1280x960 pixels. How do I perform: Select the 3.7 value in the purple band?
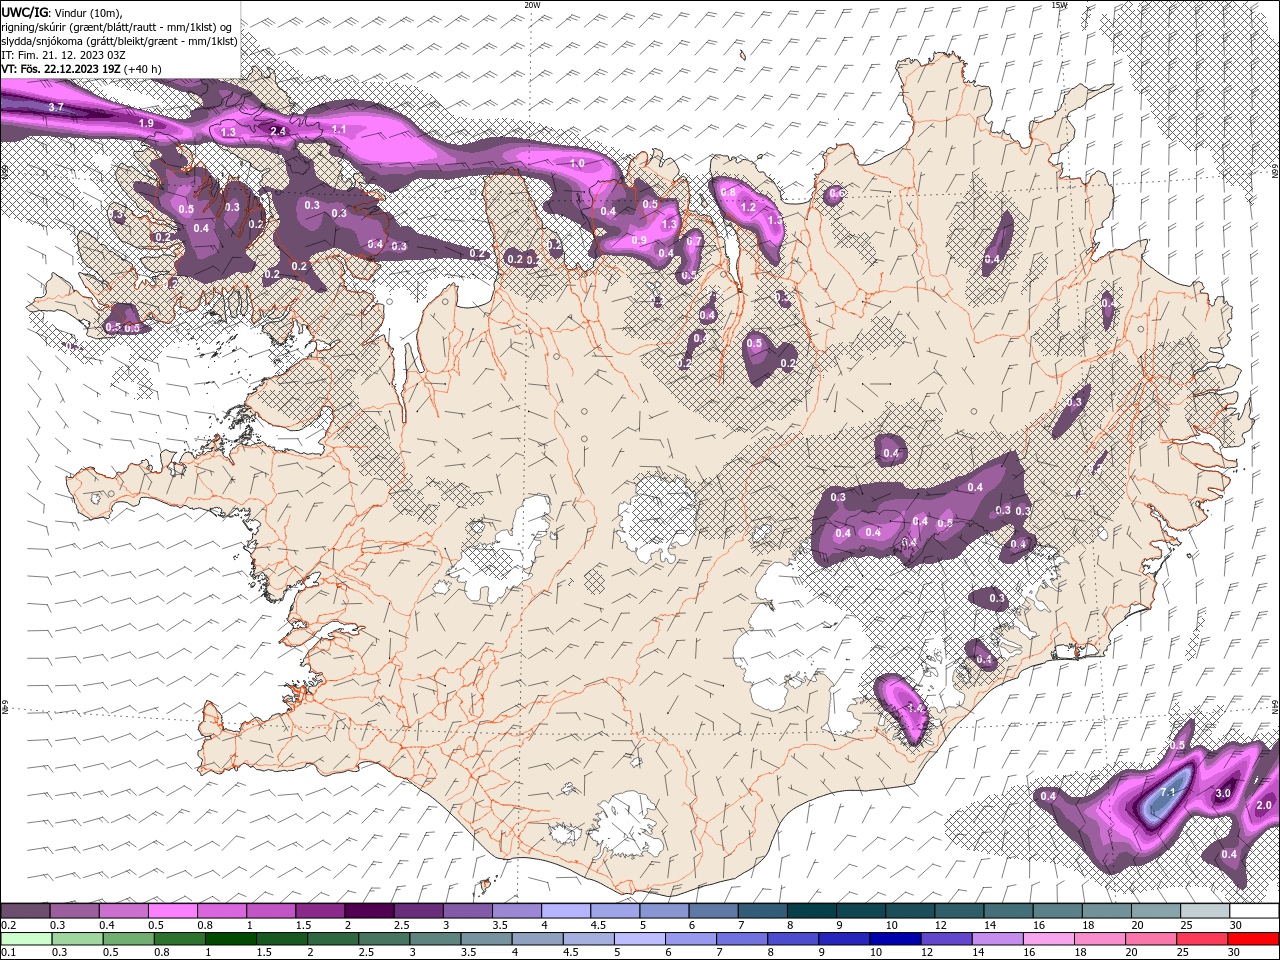click(x=56, y=107)
